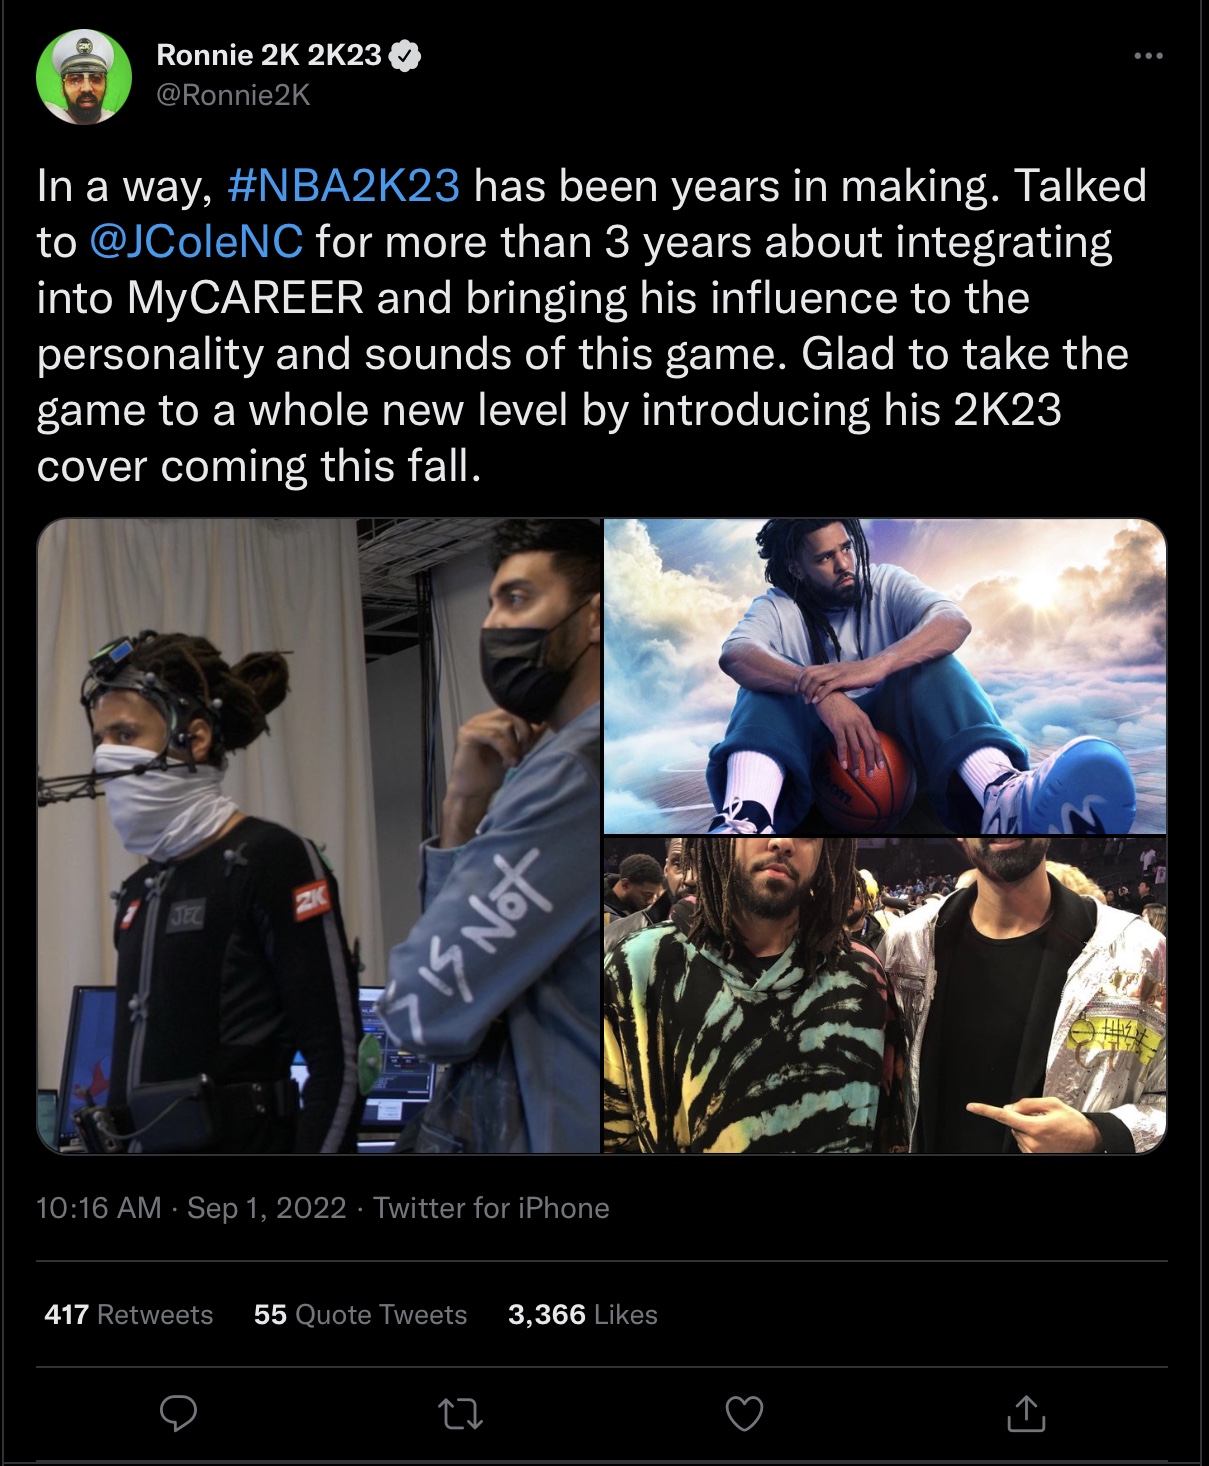Image resolution: width=1209 pixels, height=1466 pixels.
Task: Open the #NBA2K23 hashtag link
Action: pyautogui.click(x=344, y=186)
